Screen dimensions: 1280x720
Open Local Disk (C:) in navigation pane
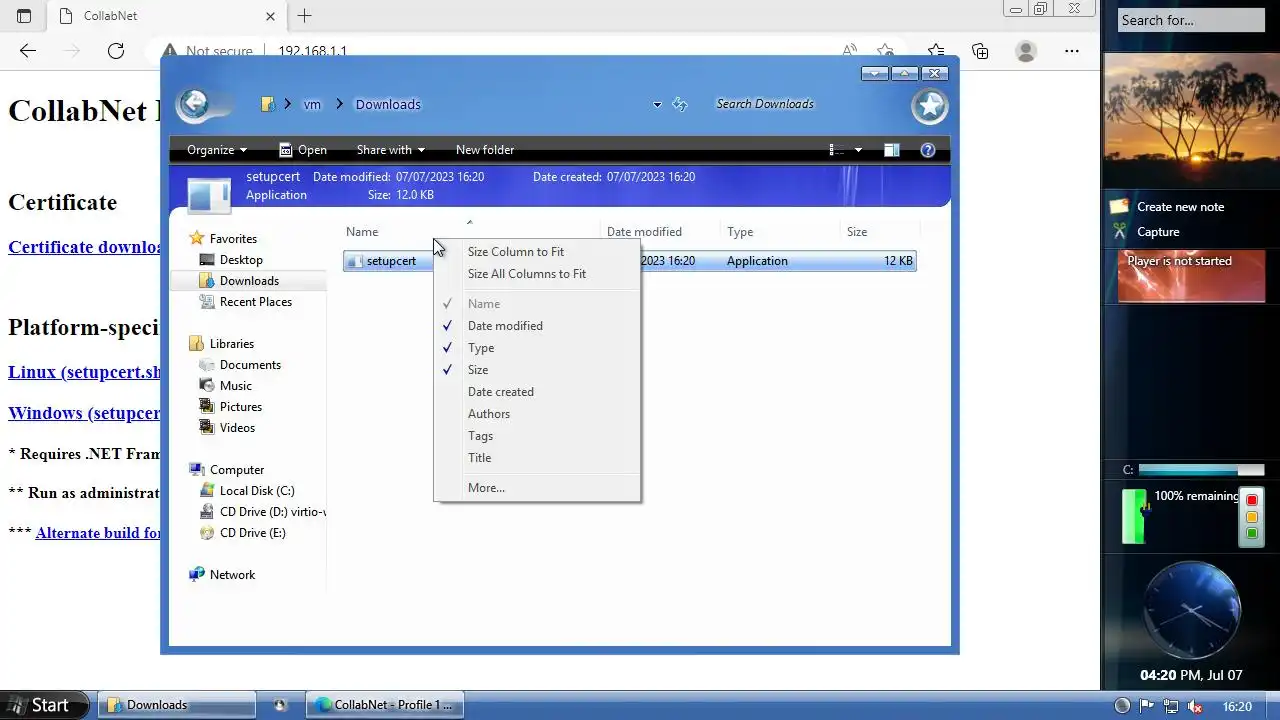point(257,491)
